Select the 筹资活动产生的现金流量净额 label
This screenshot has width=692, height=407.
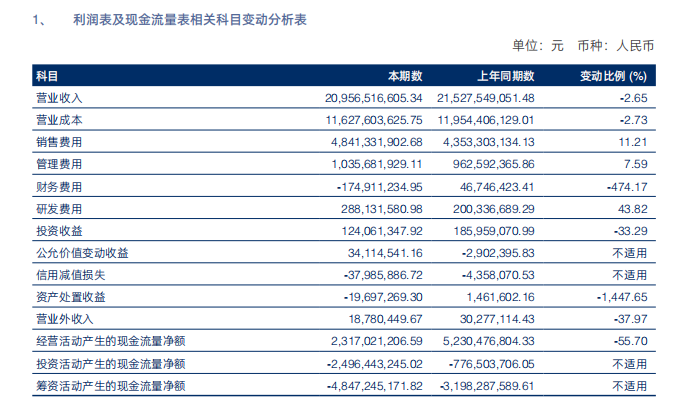111,386
